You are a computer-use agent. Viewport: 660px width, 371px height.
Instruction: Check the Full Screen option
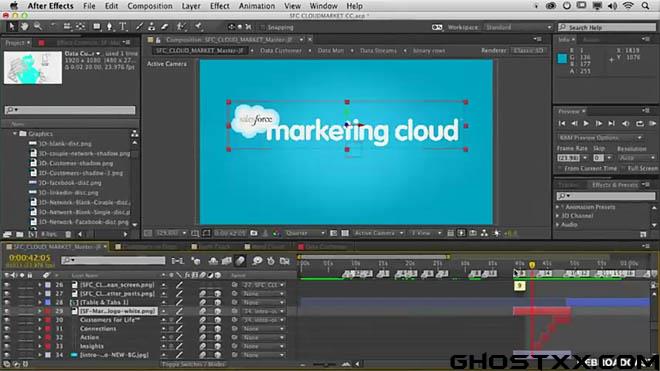(x=623, y=168)
